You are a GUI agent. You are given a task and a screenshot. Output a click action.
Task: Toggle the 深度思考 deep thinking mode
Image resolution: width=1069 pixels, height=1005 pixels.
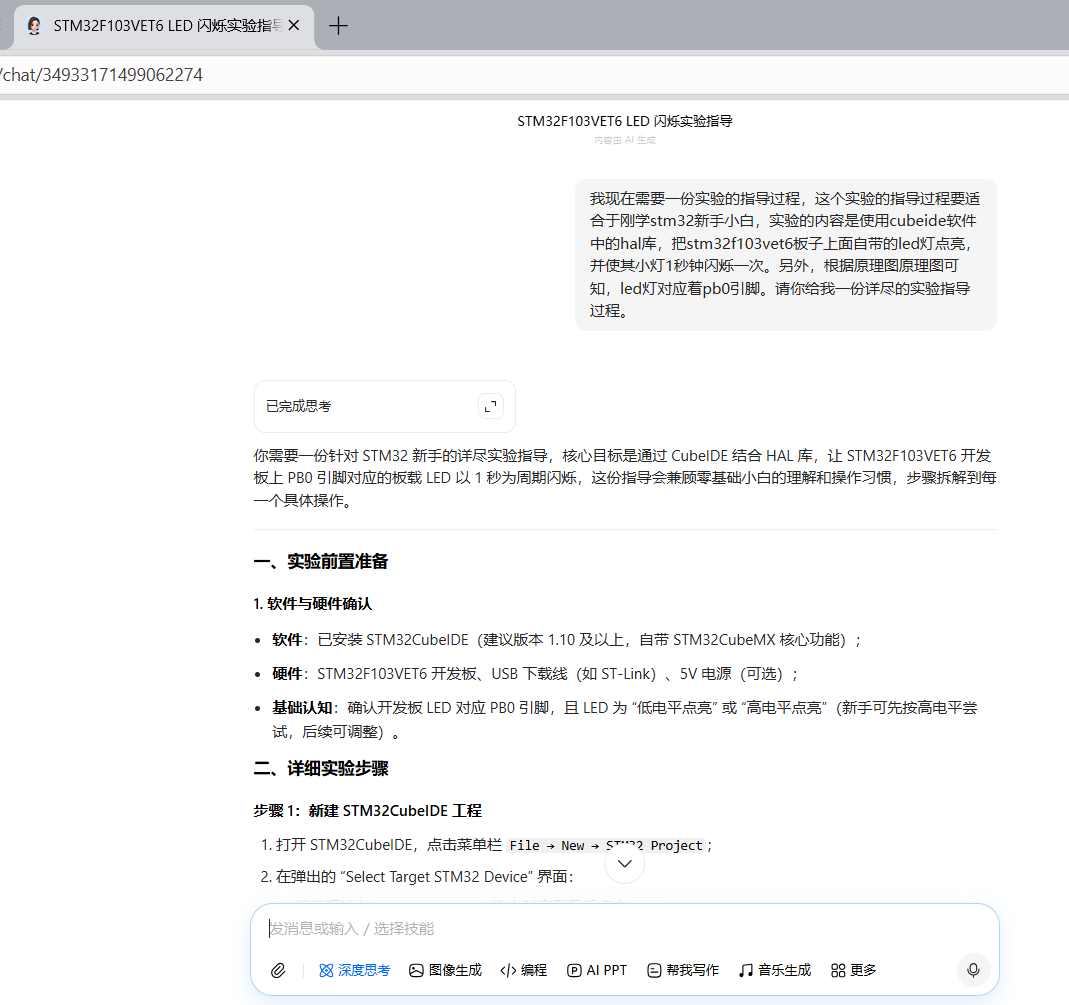pyautogui.click(x=355, y=970)
